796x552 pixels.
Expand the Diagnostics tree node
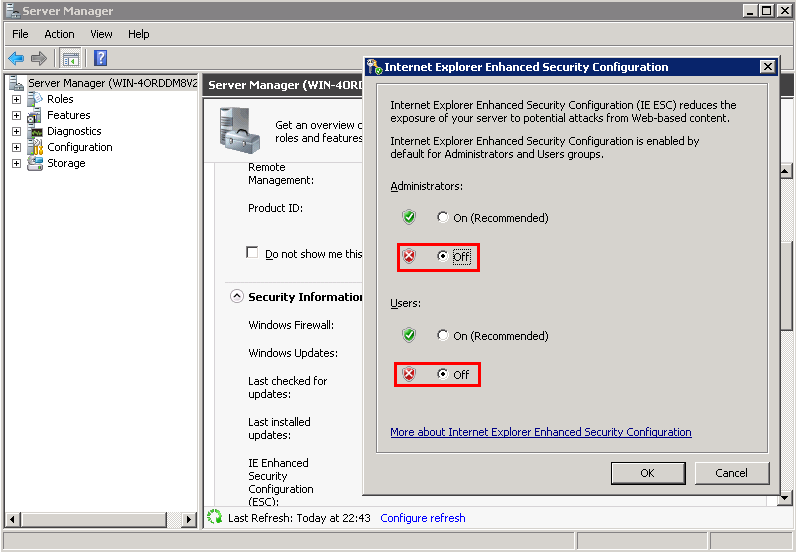coord(16,132)
